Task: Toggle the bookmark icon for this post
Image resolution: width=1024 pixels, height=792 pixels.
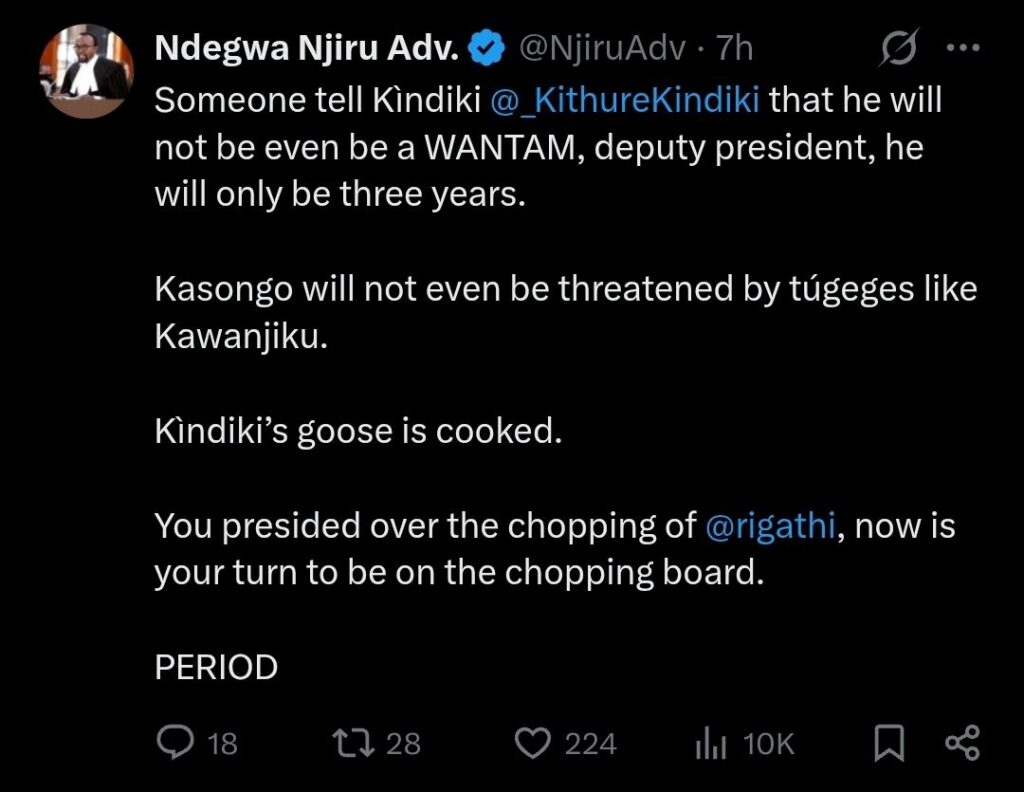Action: pos(889,743)
